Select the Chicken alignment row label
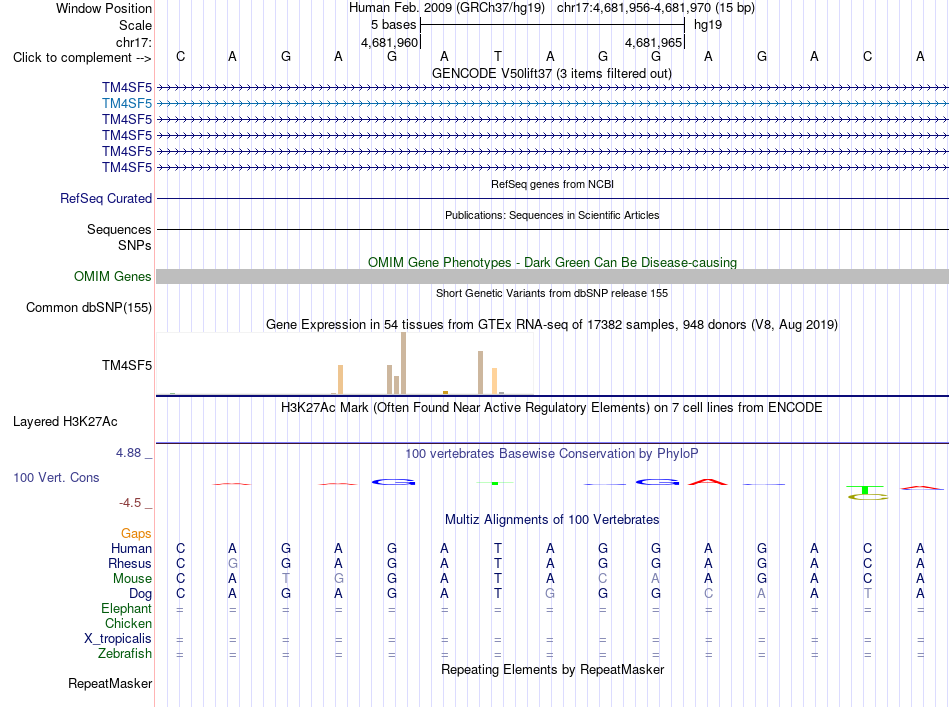Viewport: 950px width, 707px height. click(128, 624)
